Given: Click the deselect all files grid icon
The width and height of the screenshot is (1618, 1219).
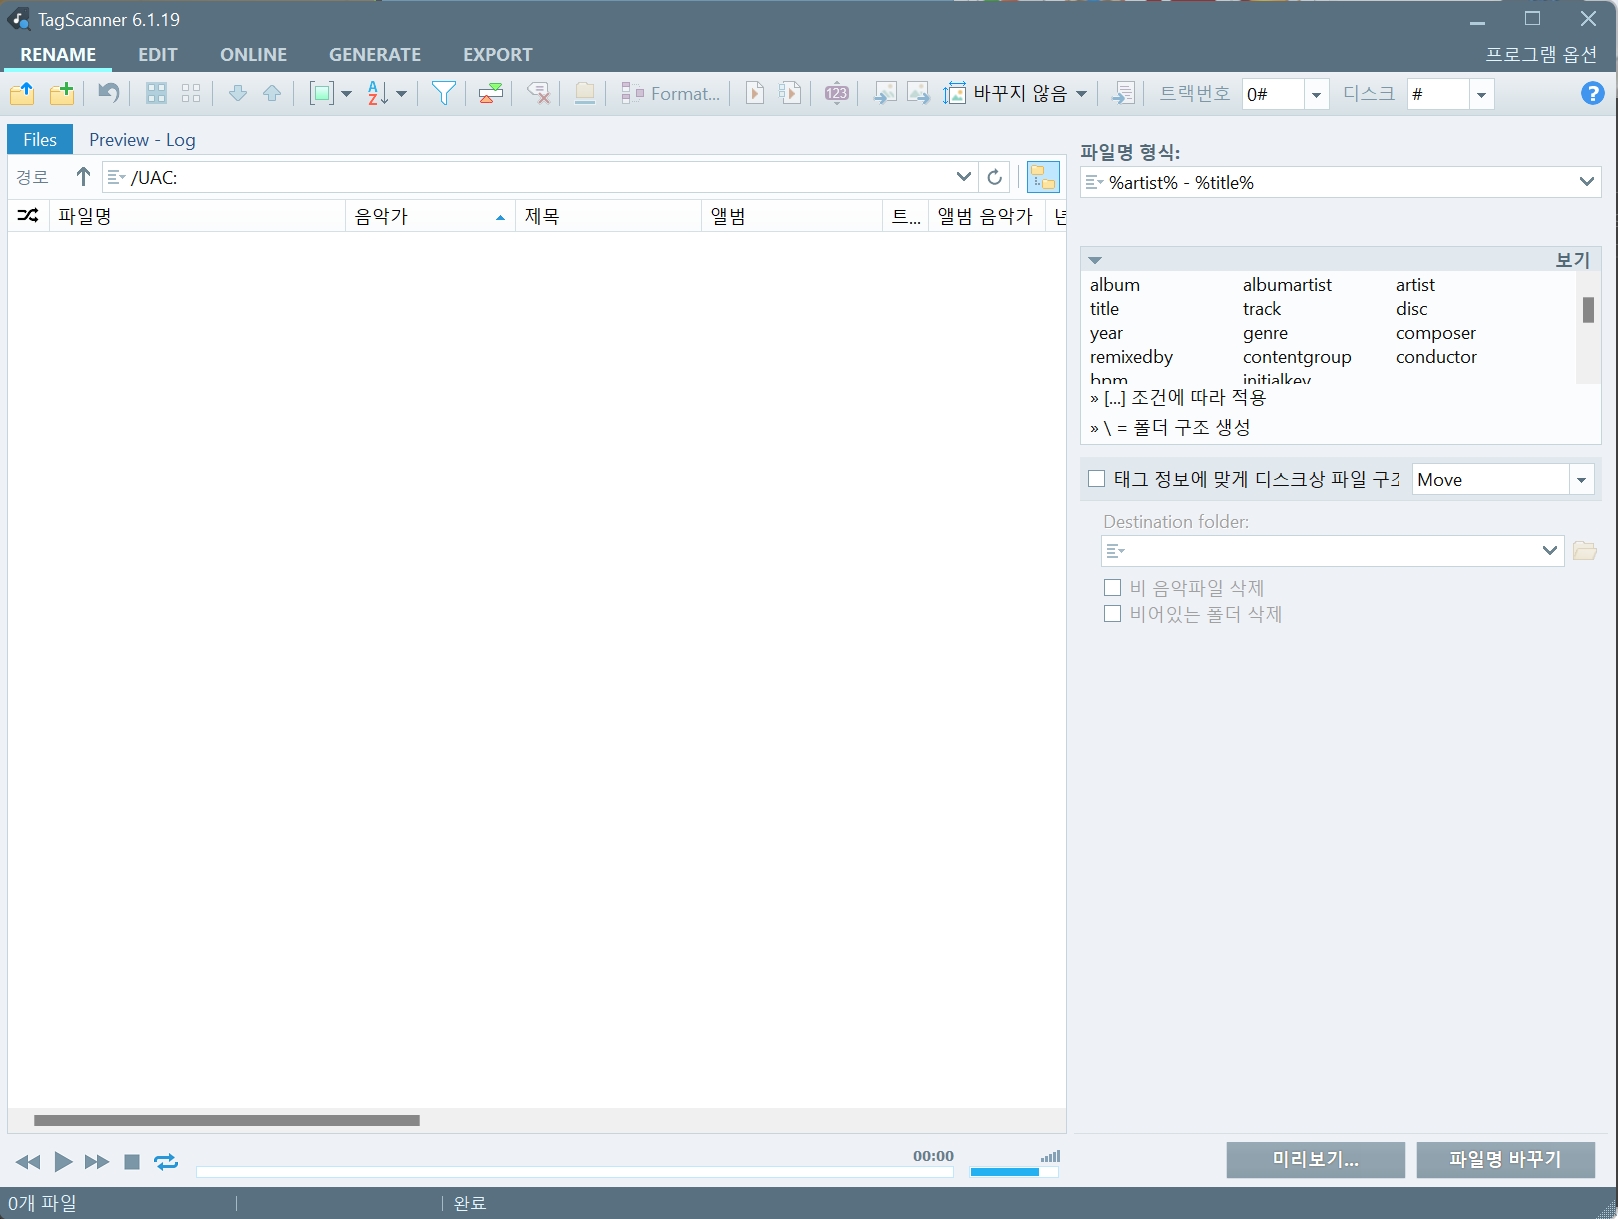Looking at the screenshot, I should [x=191, y=94].
